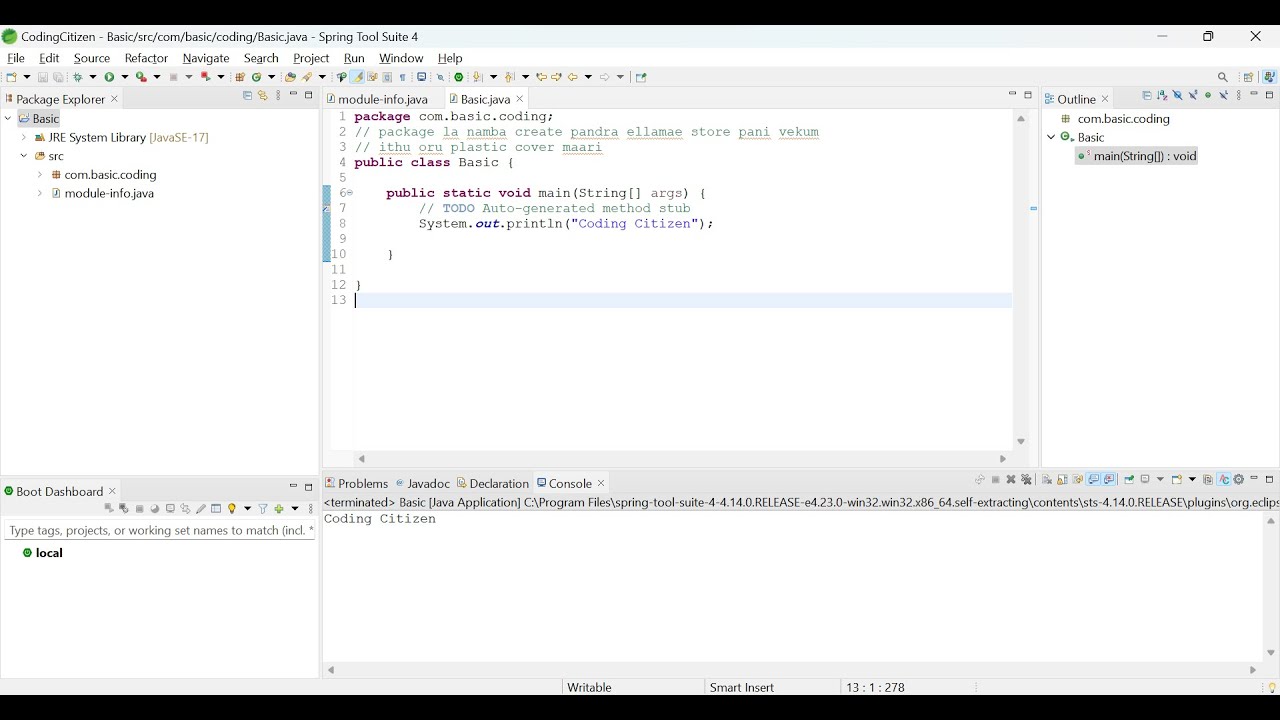Select main(String[]) : void in Outline
This screenshot has width=1280, height=720.
click(x=1137, y=156)
